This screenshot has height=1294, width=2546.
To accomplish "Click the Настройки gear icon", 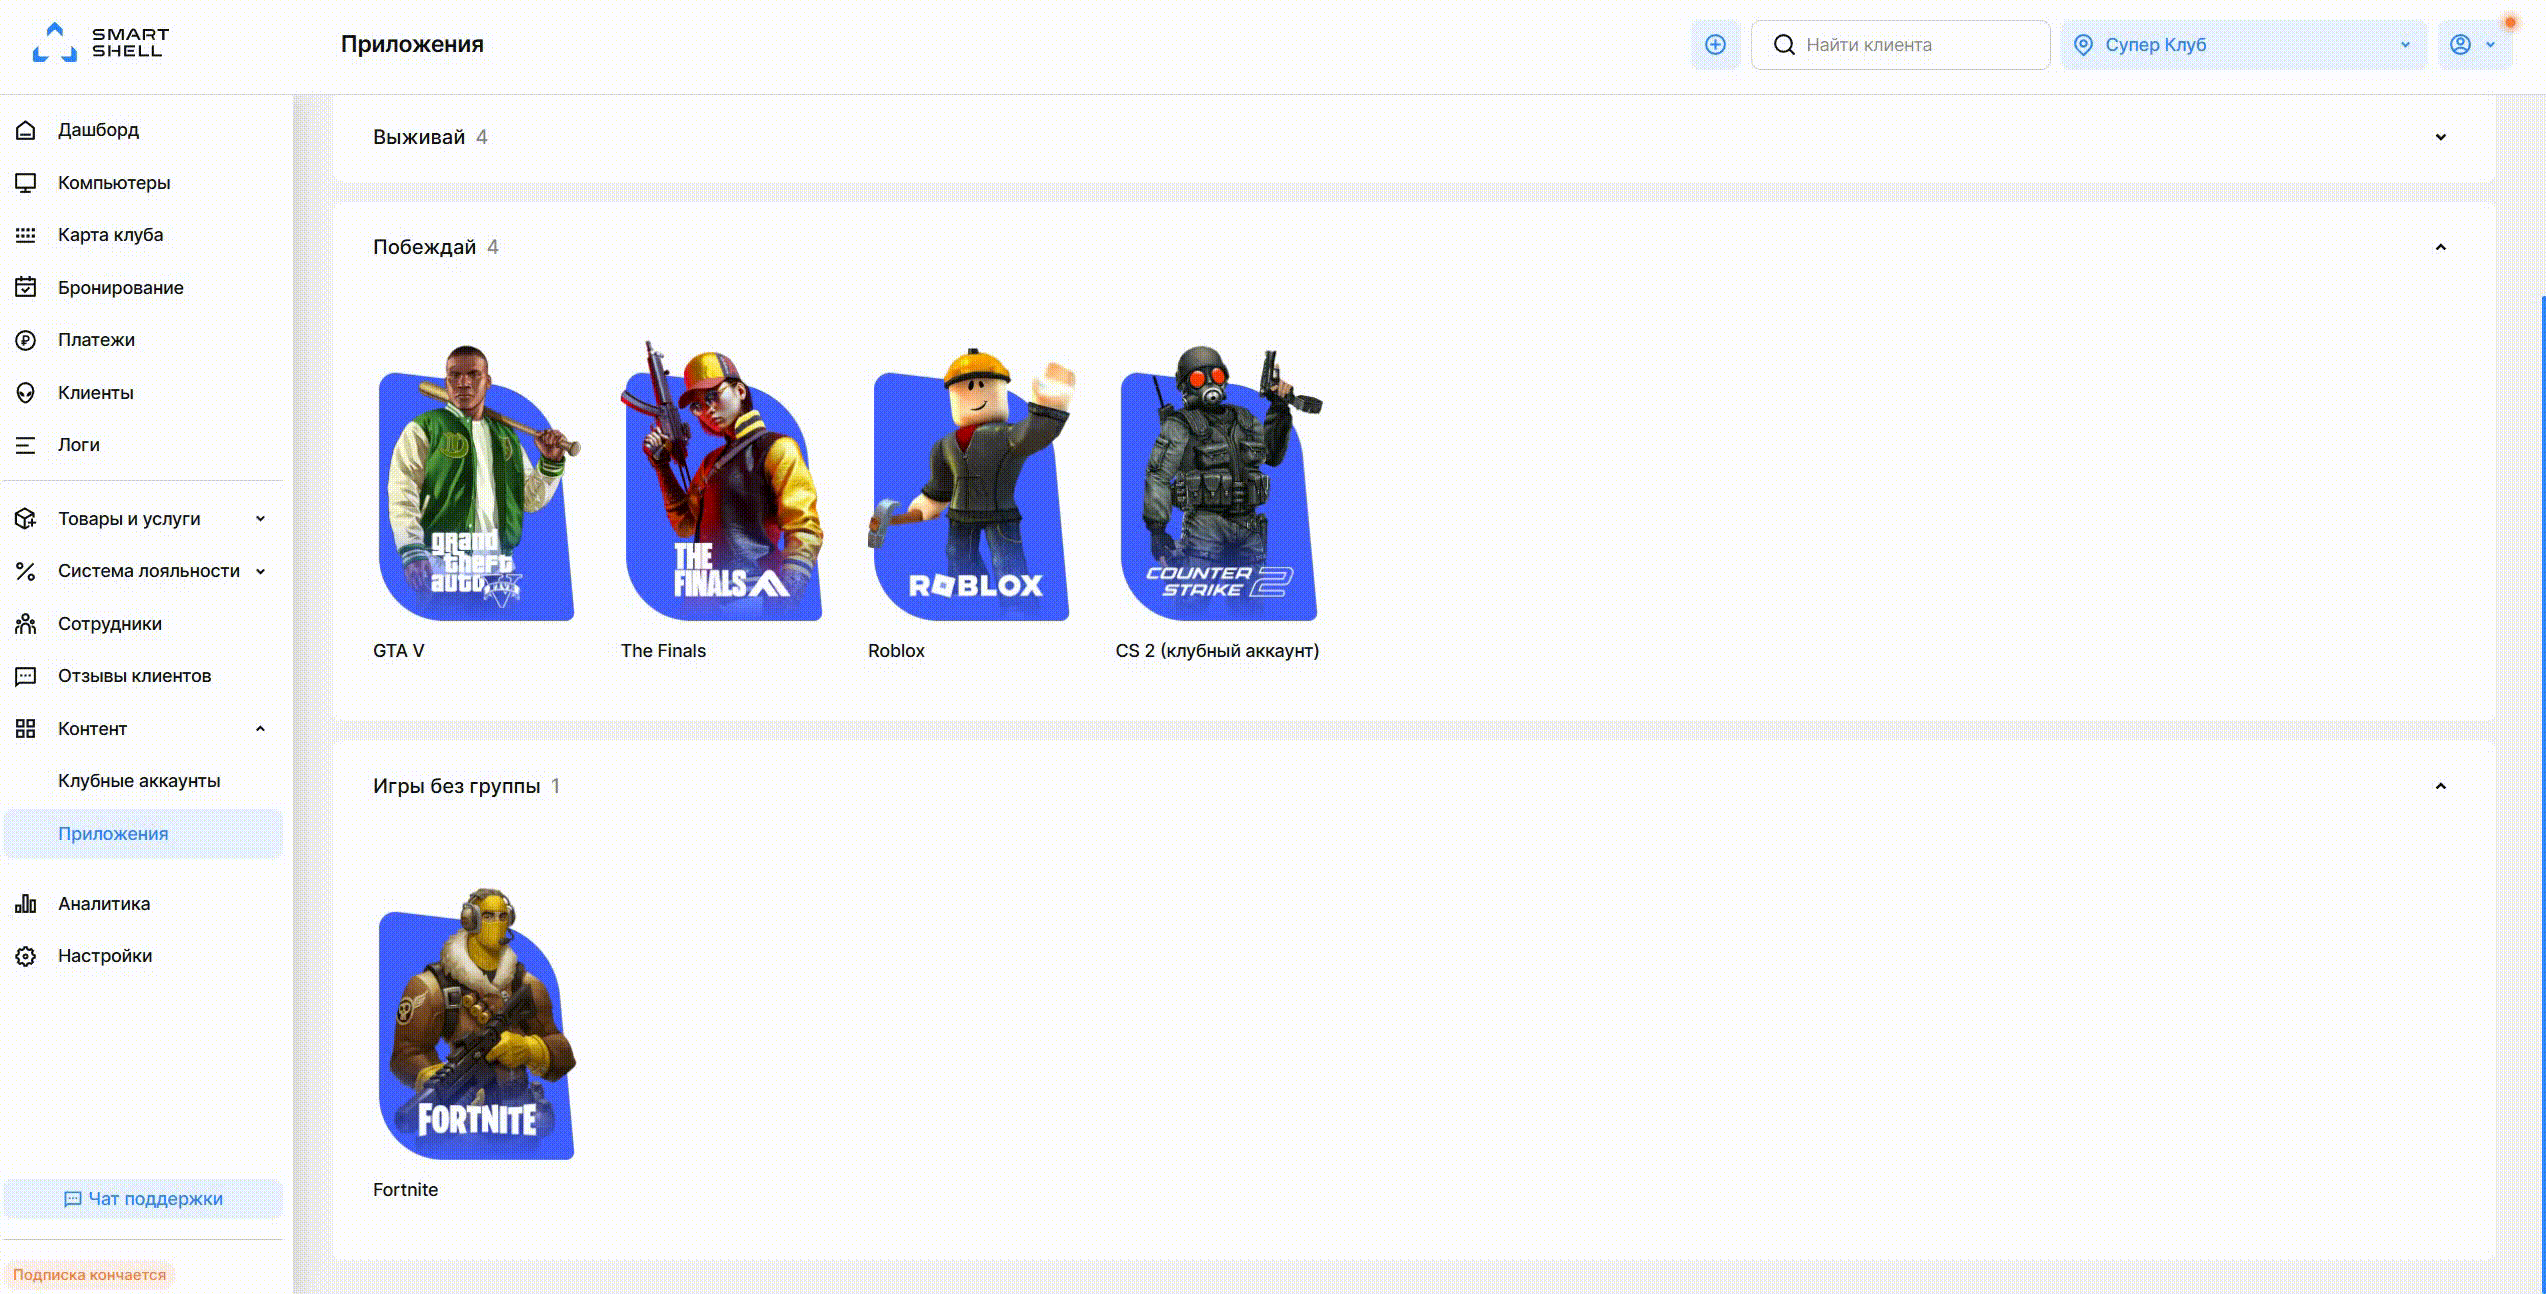I will 26,956.
